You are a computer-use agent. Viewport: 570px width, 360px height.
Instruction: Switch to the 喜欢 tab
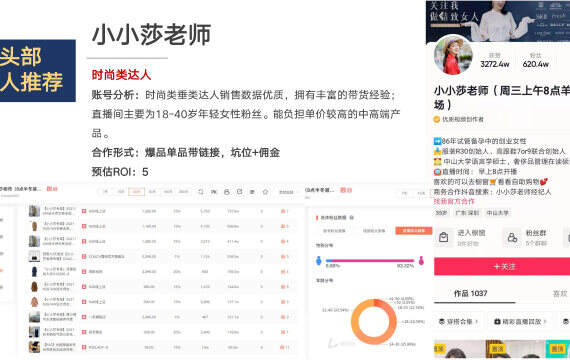(560, 293)
